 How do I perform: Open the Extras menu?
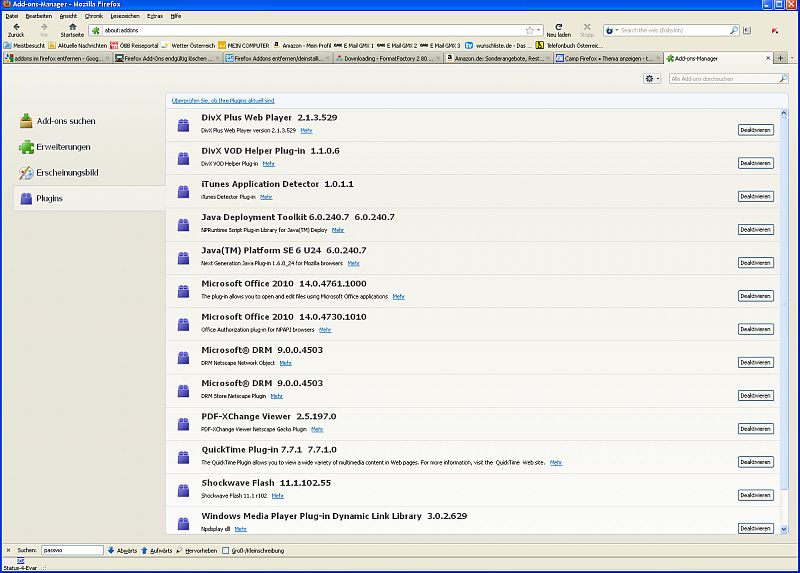click(154, 16)
